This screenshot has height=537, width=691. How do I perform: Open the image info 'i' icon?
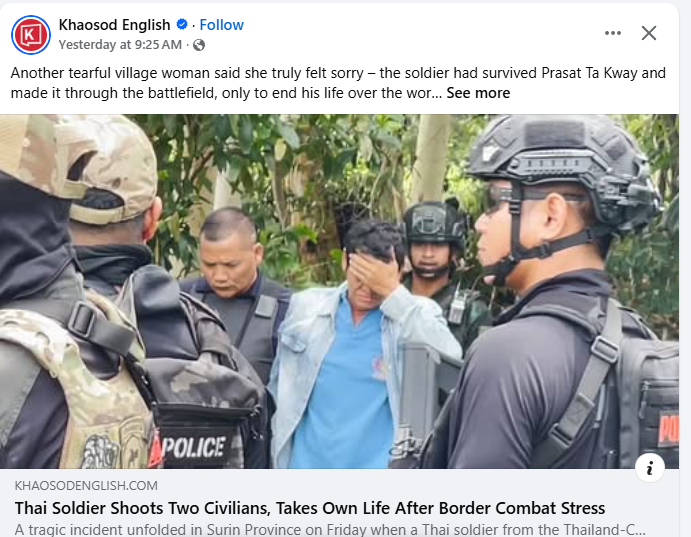coord(650,468)
